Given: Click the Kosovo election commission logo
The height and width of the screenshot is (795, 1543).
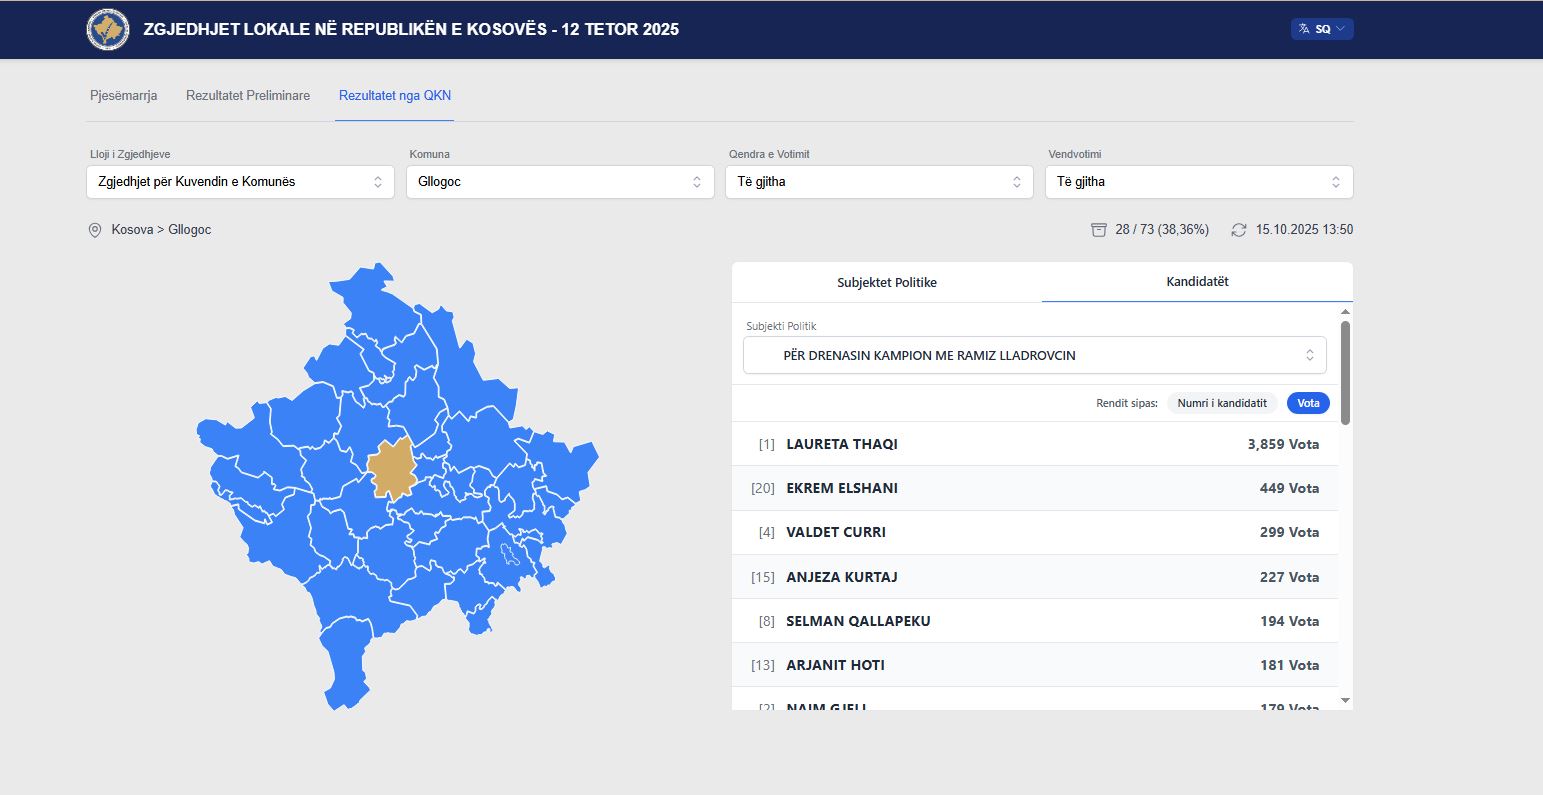Looking at the screenshot, I should [x=108, y=29].
